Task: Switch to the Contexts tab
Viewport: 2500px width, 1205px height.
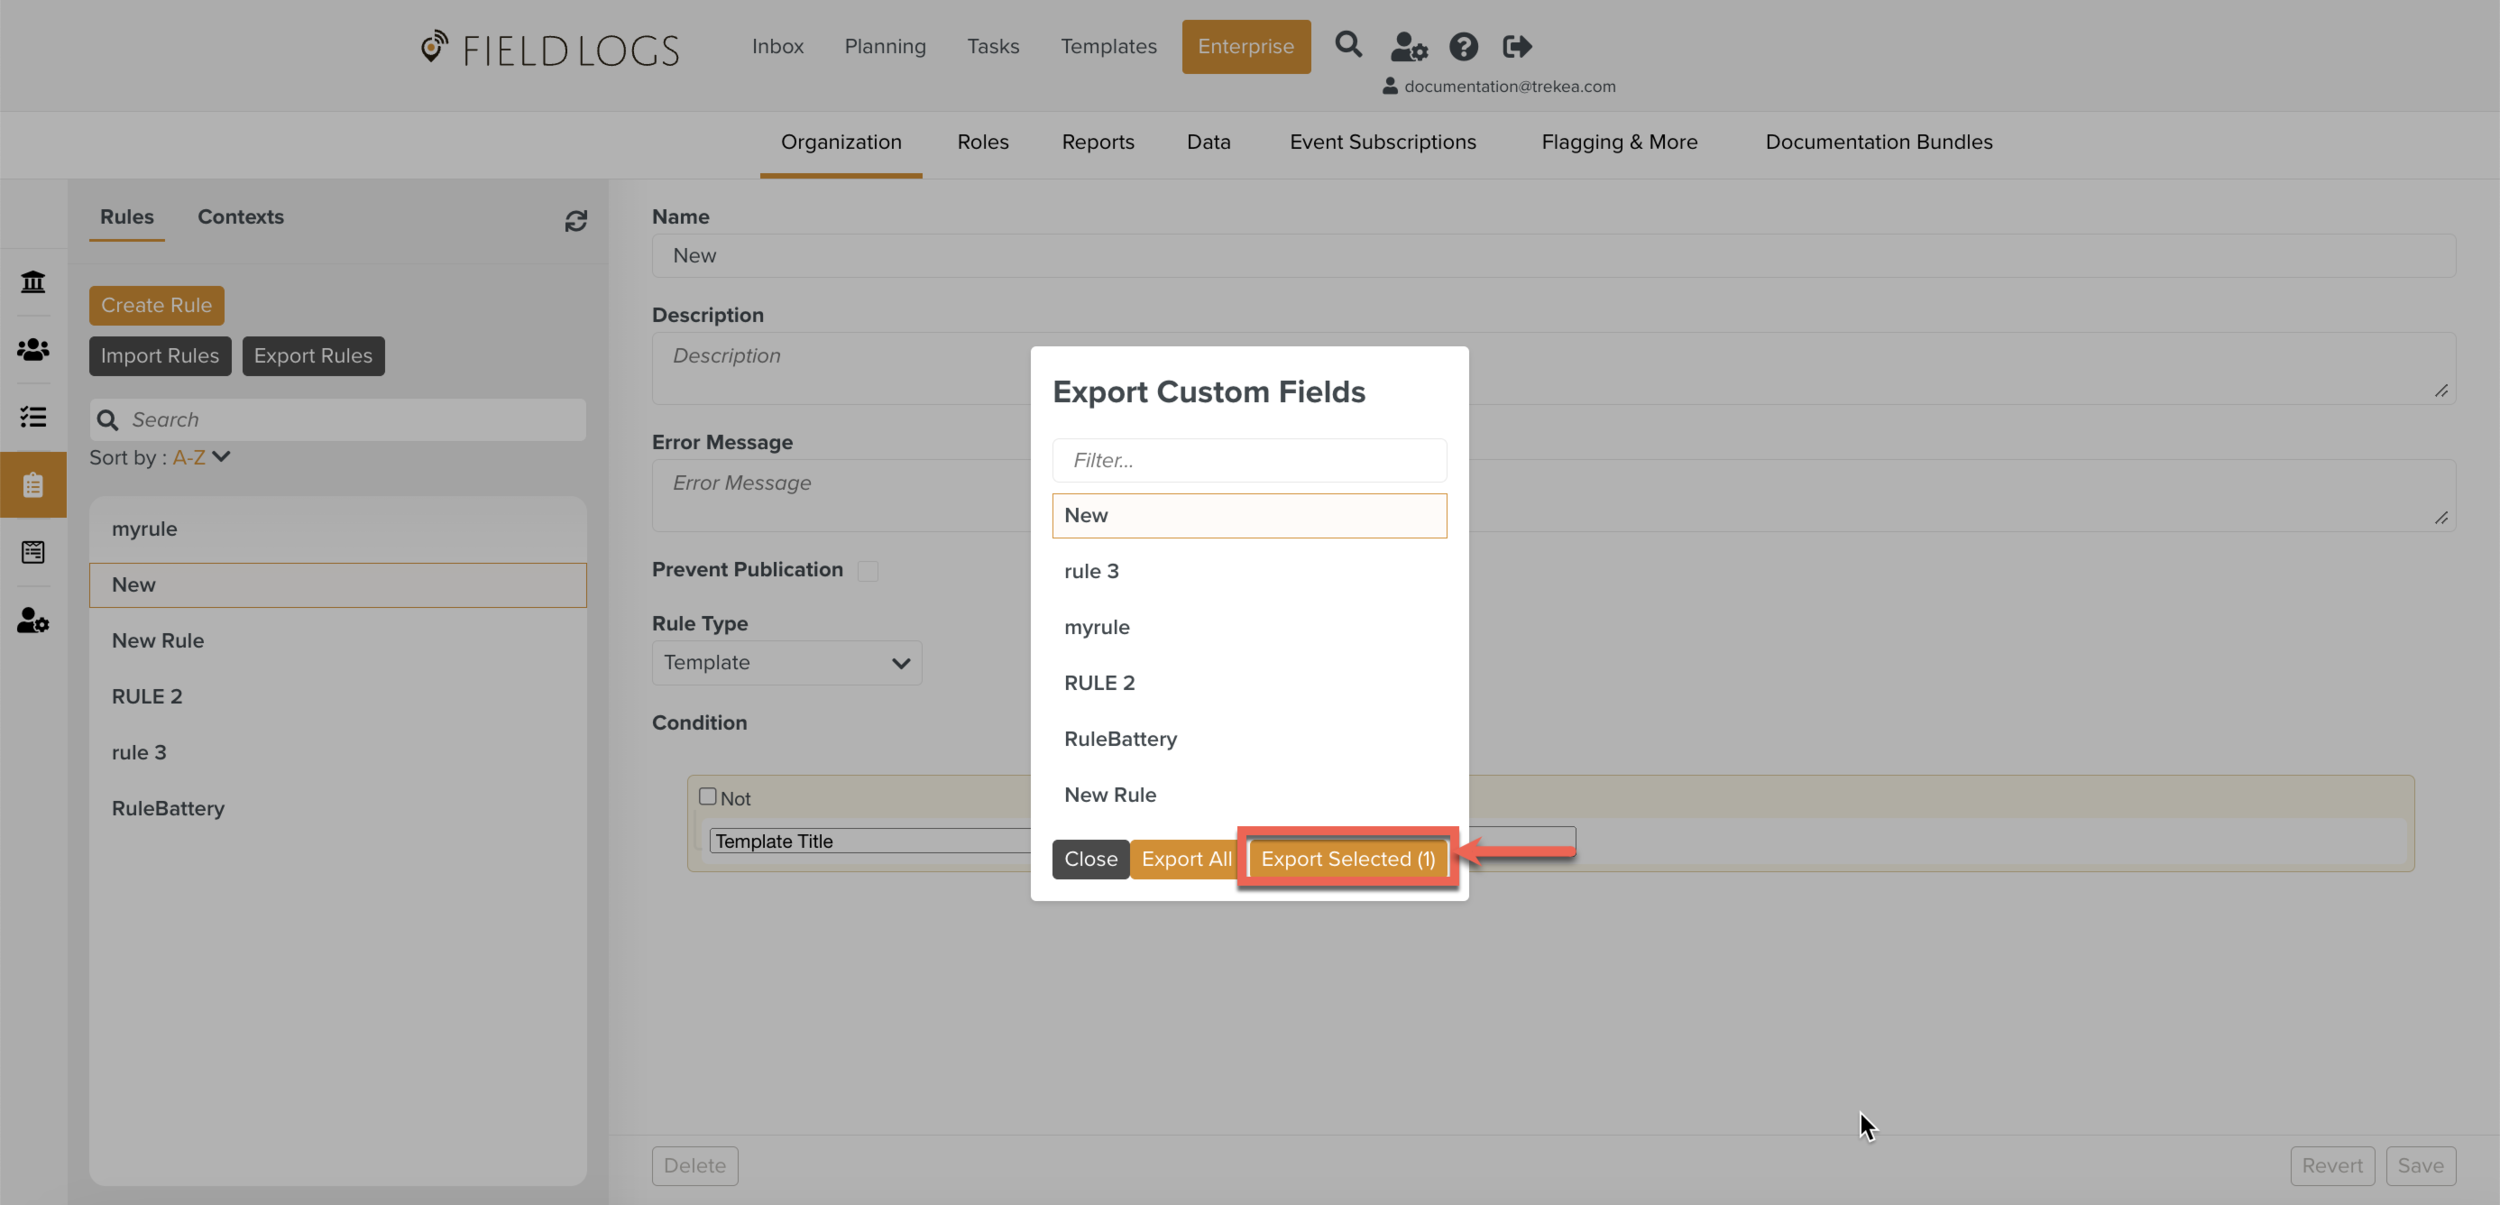Action: [240, 217]
